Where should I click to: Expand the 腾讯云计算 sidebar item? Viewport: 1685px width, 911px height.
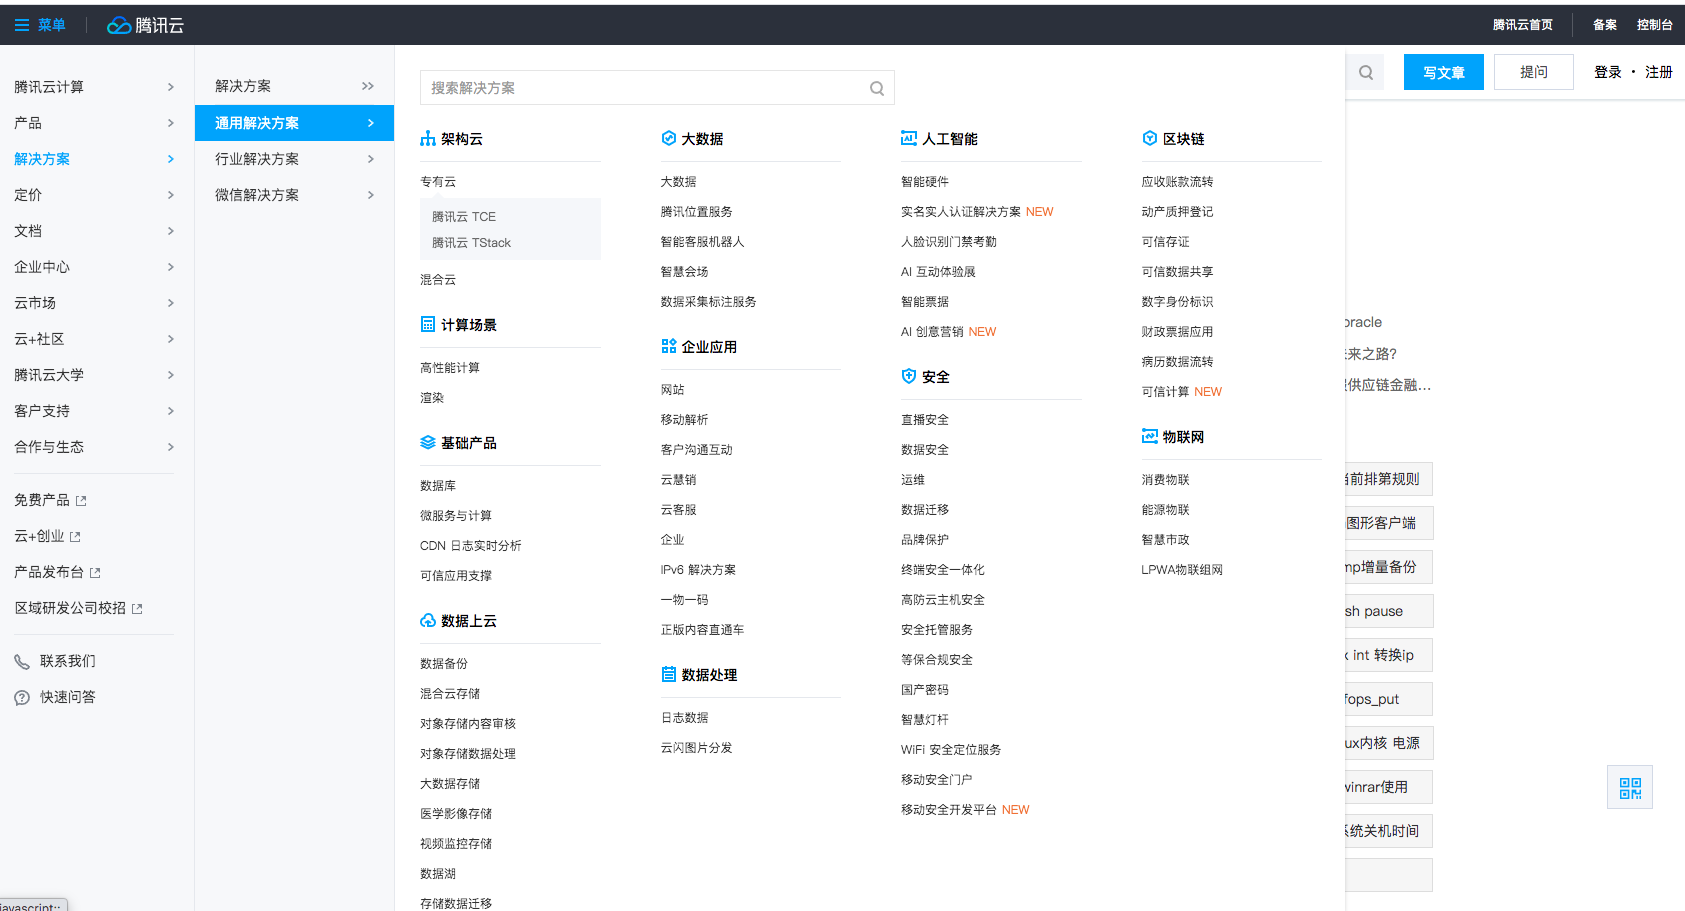170,87
